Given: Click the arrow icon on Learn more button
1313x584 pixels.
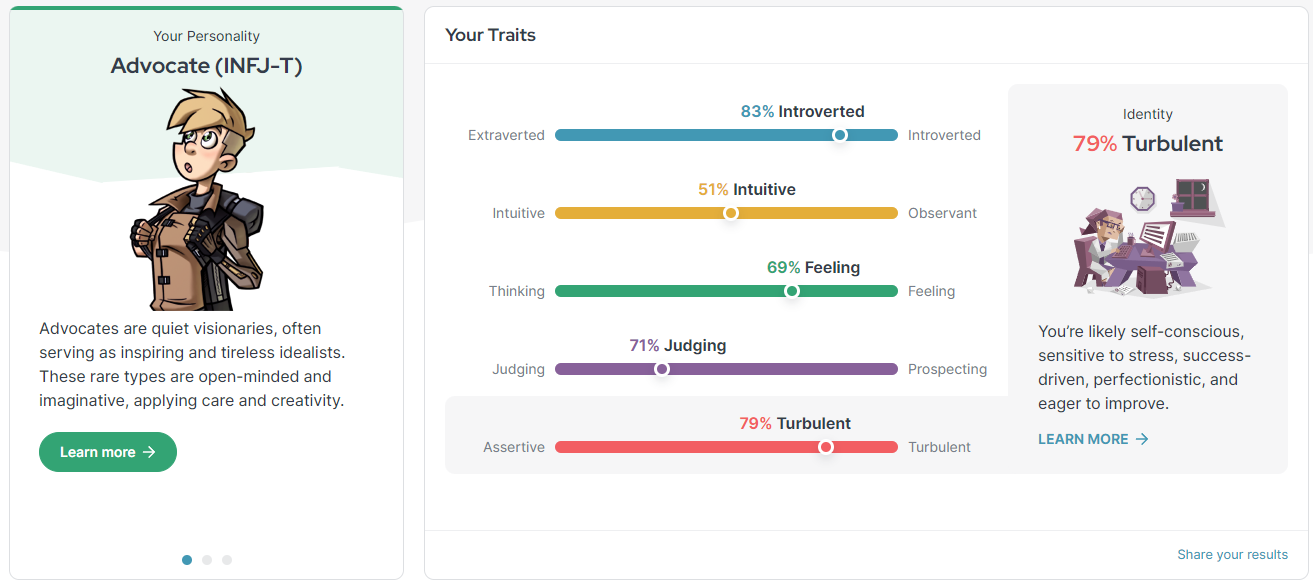Looking at the screenshot, I should click(150, 452).
